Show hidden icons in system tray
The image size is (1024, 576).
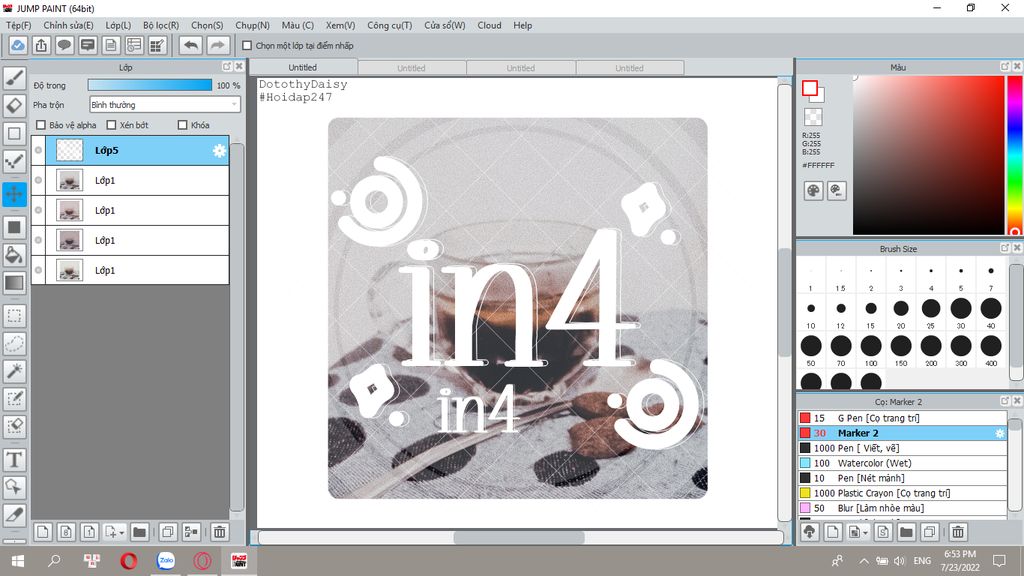[x=863, y=561]
